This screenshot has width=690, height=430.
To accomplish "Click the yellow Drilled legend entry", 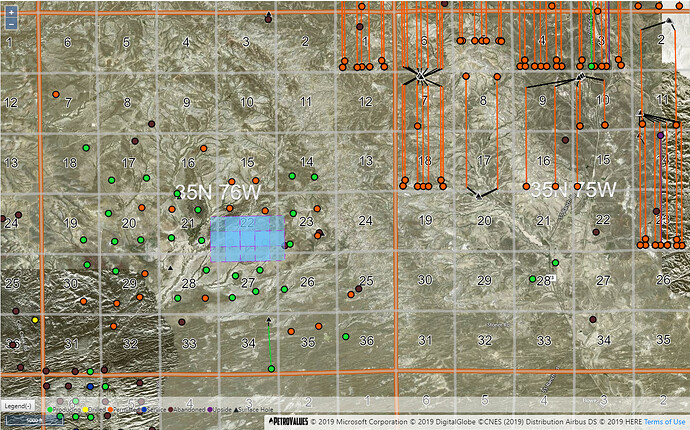I will (x=95, y=410).
